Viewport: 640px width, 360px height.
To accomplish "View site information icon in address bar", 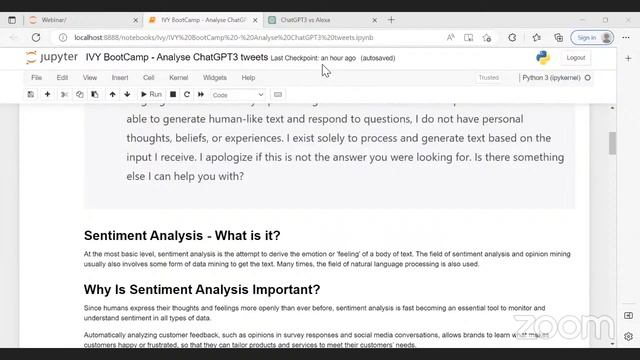I will point(63,38).
